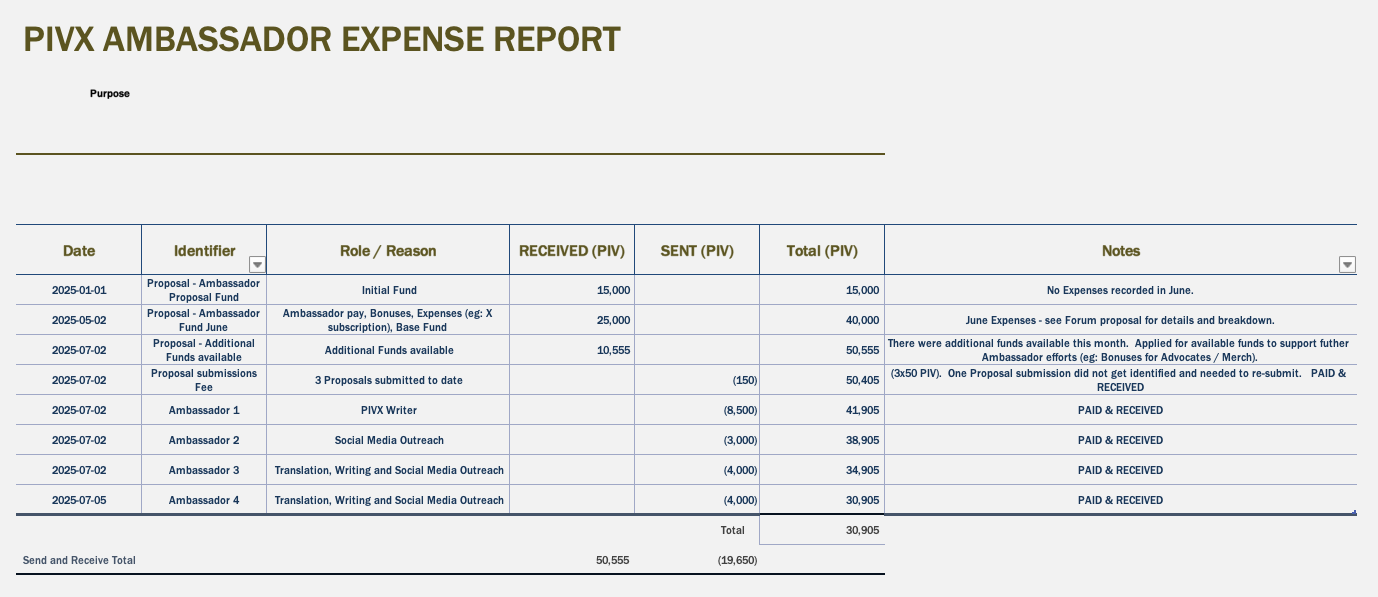
Task: Click the Notes column header text
Action: (x=1121, y=251)
